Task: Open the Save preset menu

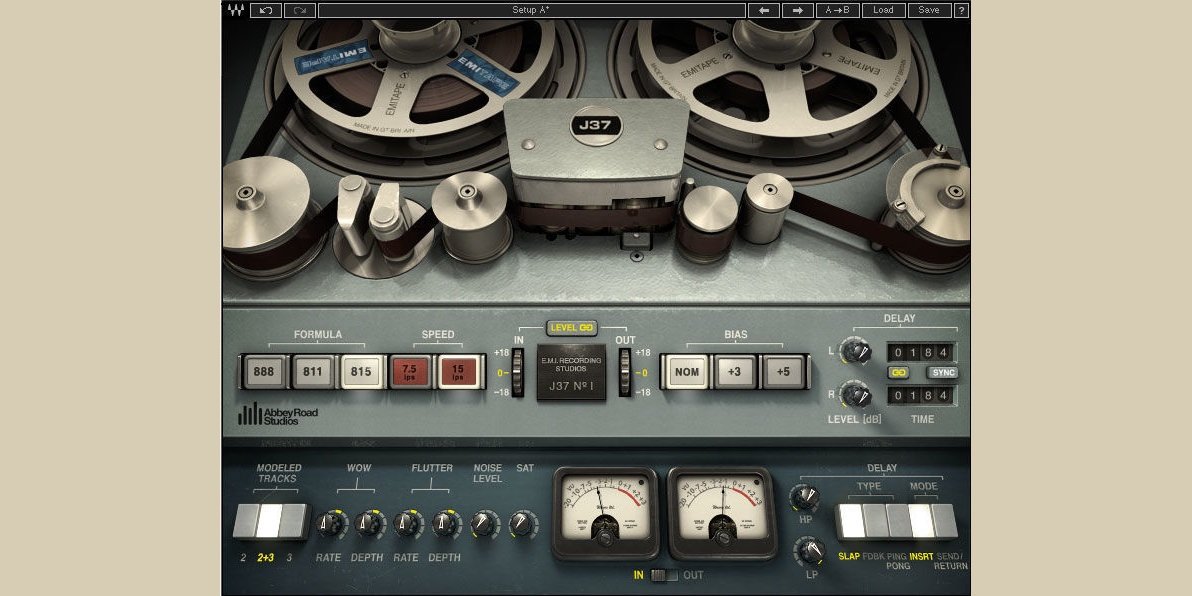Action: coord(929,10)
